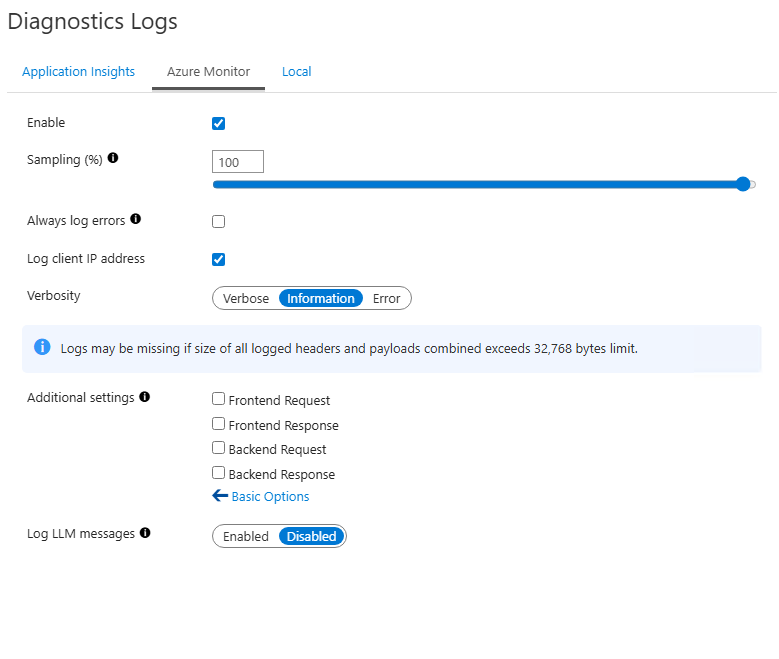This screenshot has height=659, width=779.
Task: Uncheck the Enable checkbox
Action: point(219,124)
